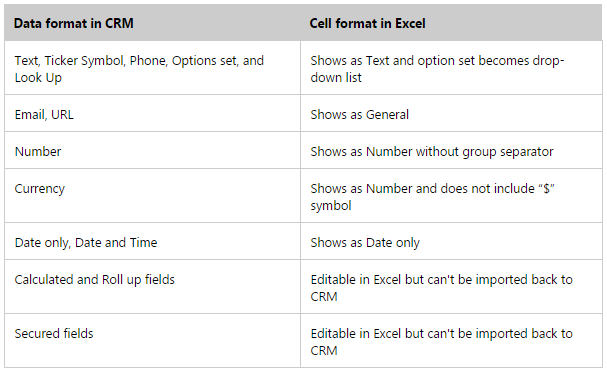
Task: Click Excel format text beside Calculated fields
Action: pyautogui.click(x=441, y=288)
